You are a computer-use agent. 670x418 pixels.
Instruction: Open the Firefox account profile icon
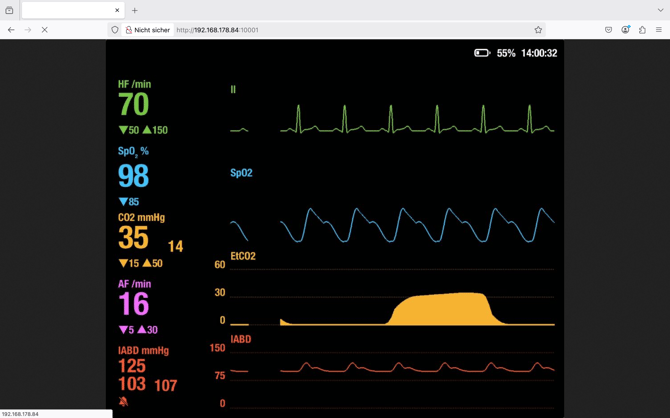(625, 30)
